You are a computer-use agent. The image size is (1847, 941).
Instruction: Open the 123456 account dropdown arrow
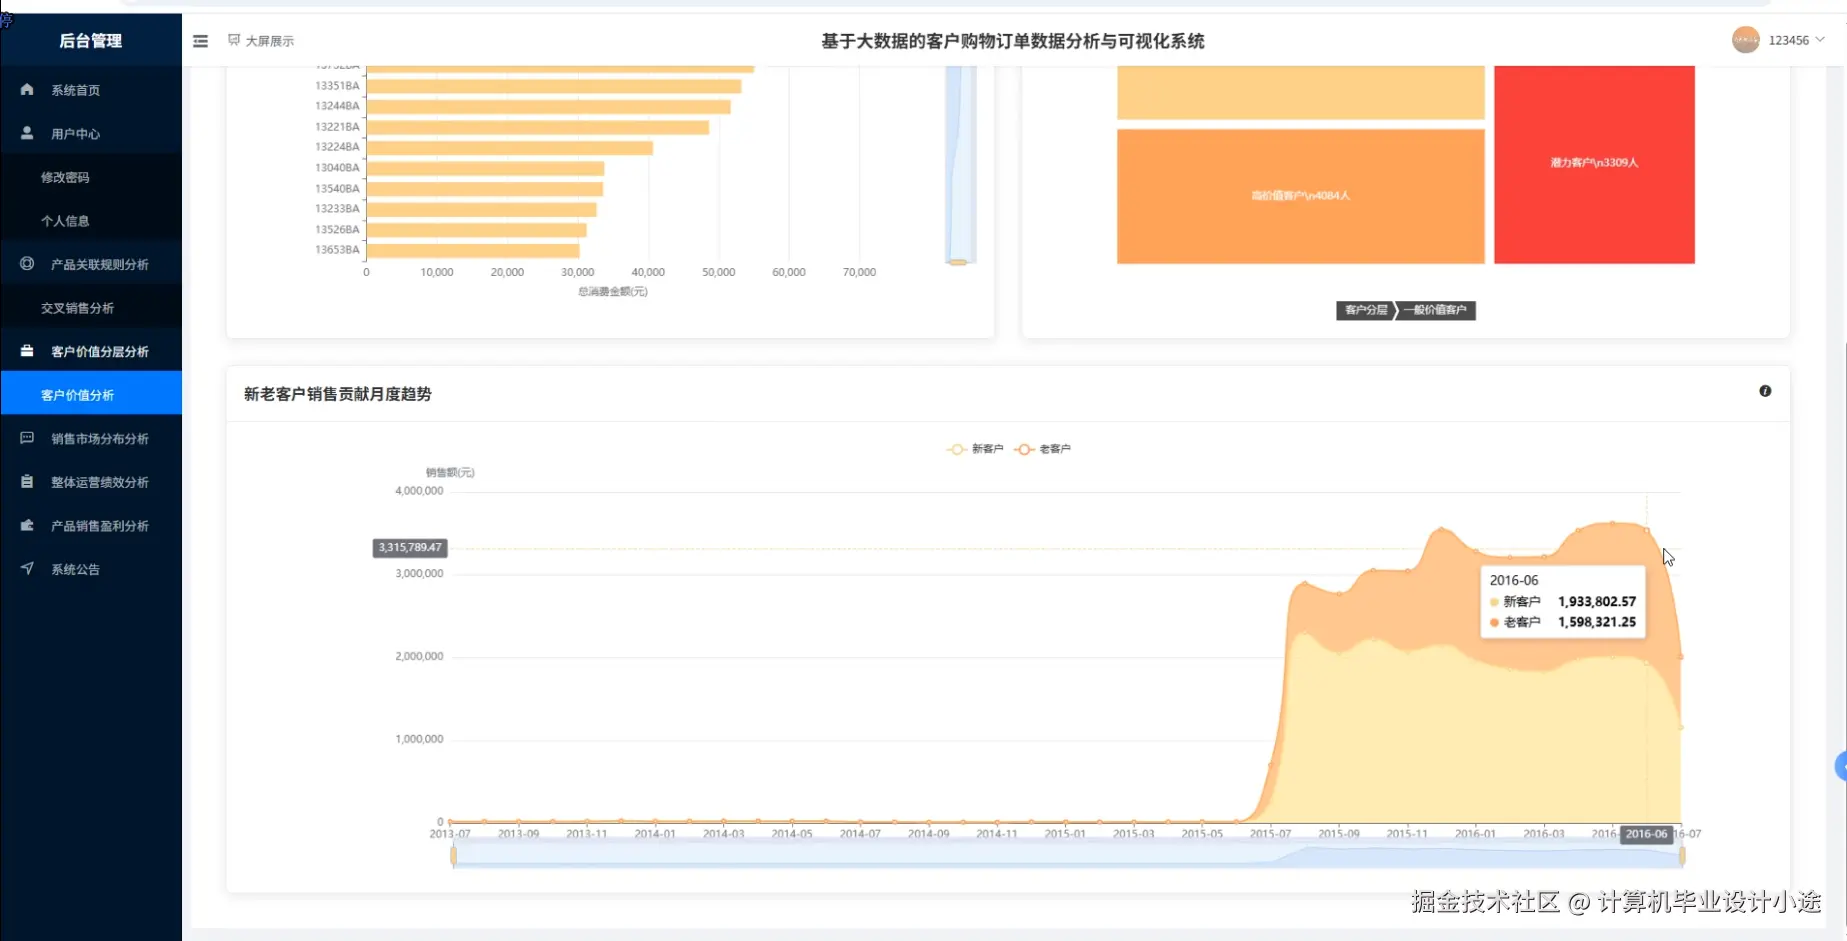coord(1820,40)
